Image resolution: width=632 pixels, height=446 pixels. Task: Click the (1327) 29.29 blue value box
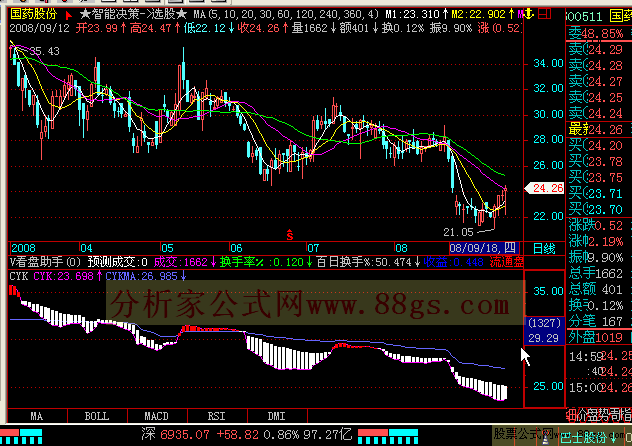tap(544, 330)
